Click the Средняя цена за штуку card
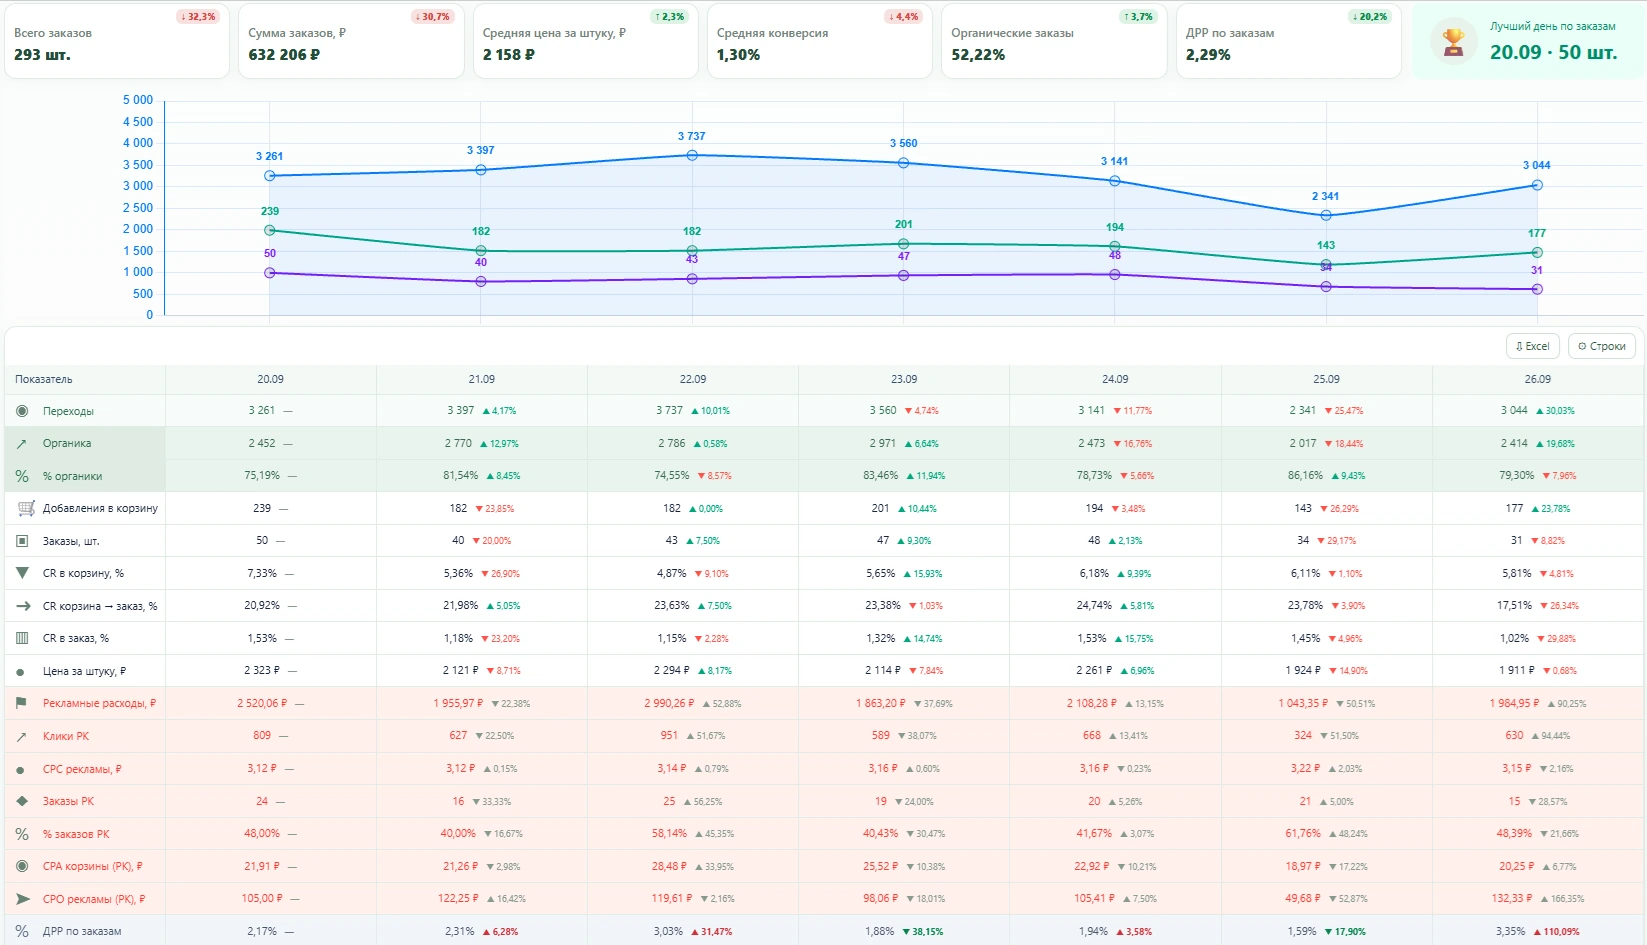Screen dimensions: 1647x945 [586, 41]
